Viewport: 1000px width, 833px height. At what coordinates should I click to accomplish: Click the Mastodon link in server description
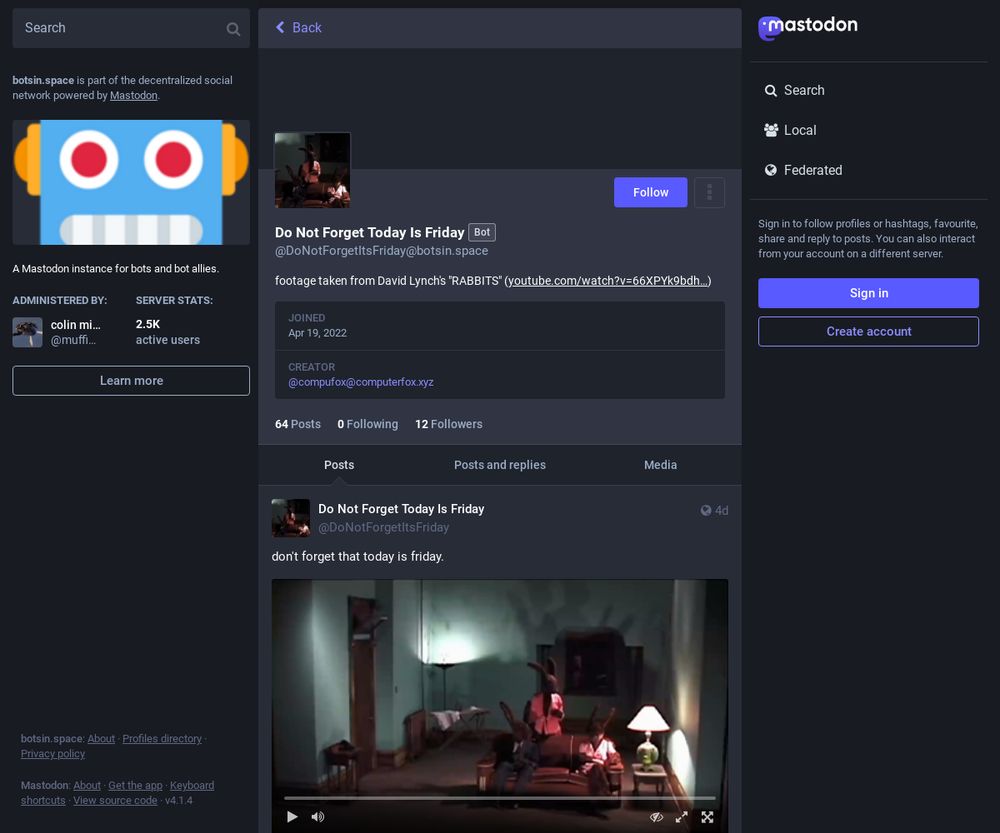133,96
